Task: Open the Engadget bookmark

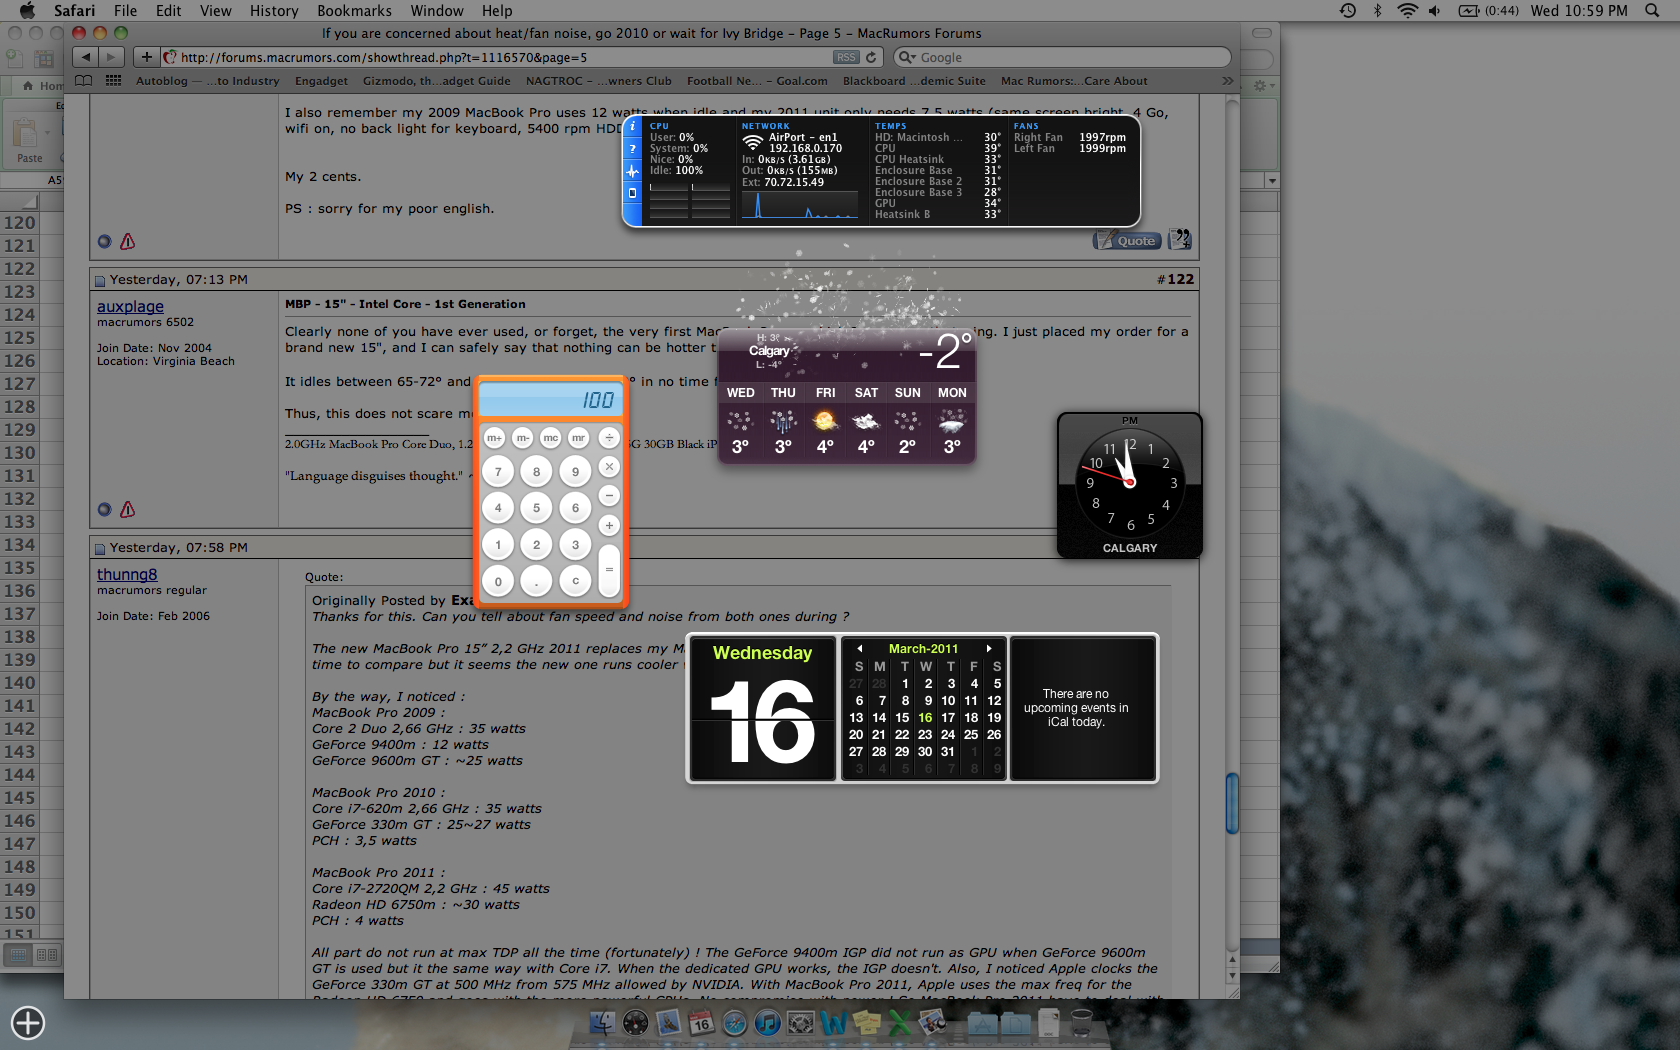Action: click(321, 81)
